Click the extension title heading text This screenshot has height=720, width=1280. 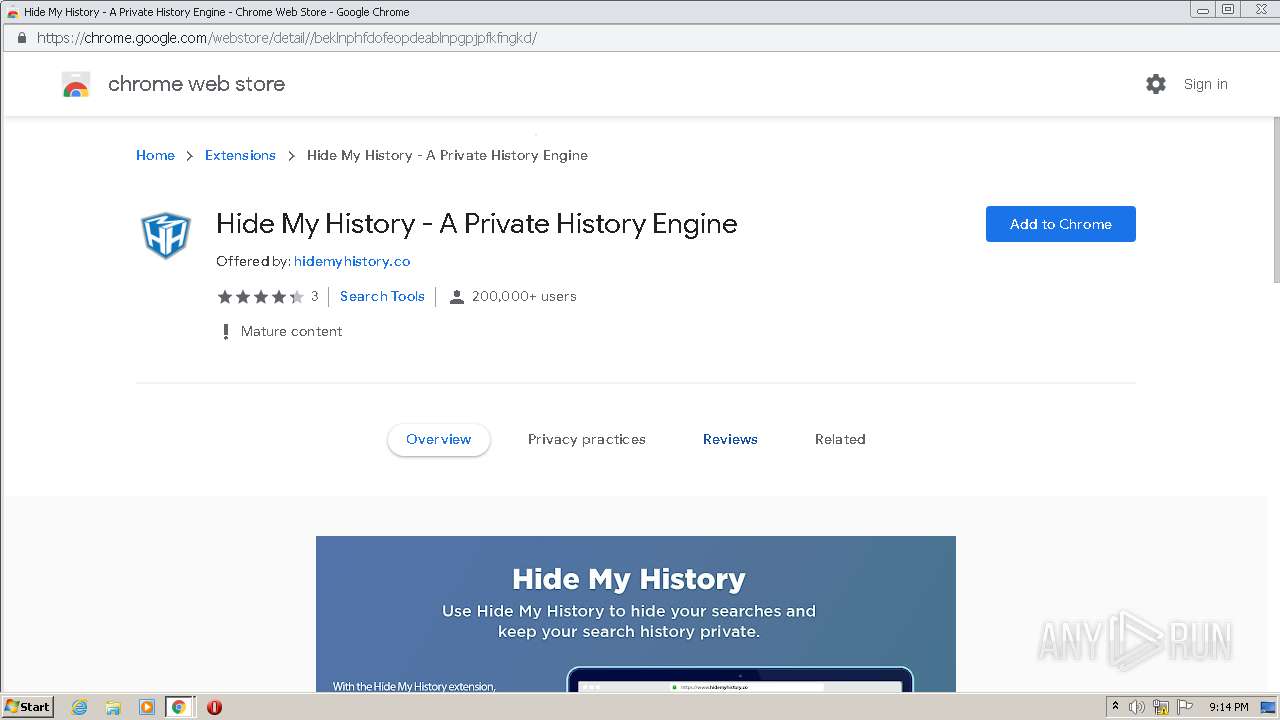[477, 224]
